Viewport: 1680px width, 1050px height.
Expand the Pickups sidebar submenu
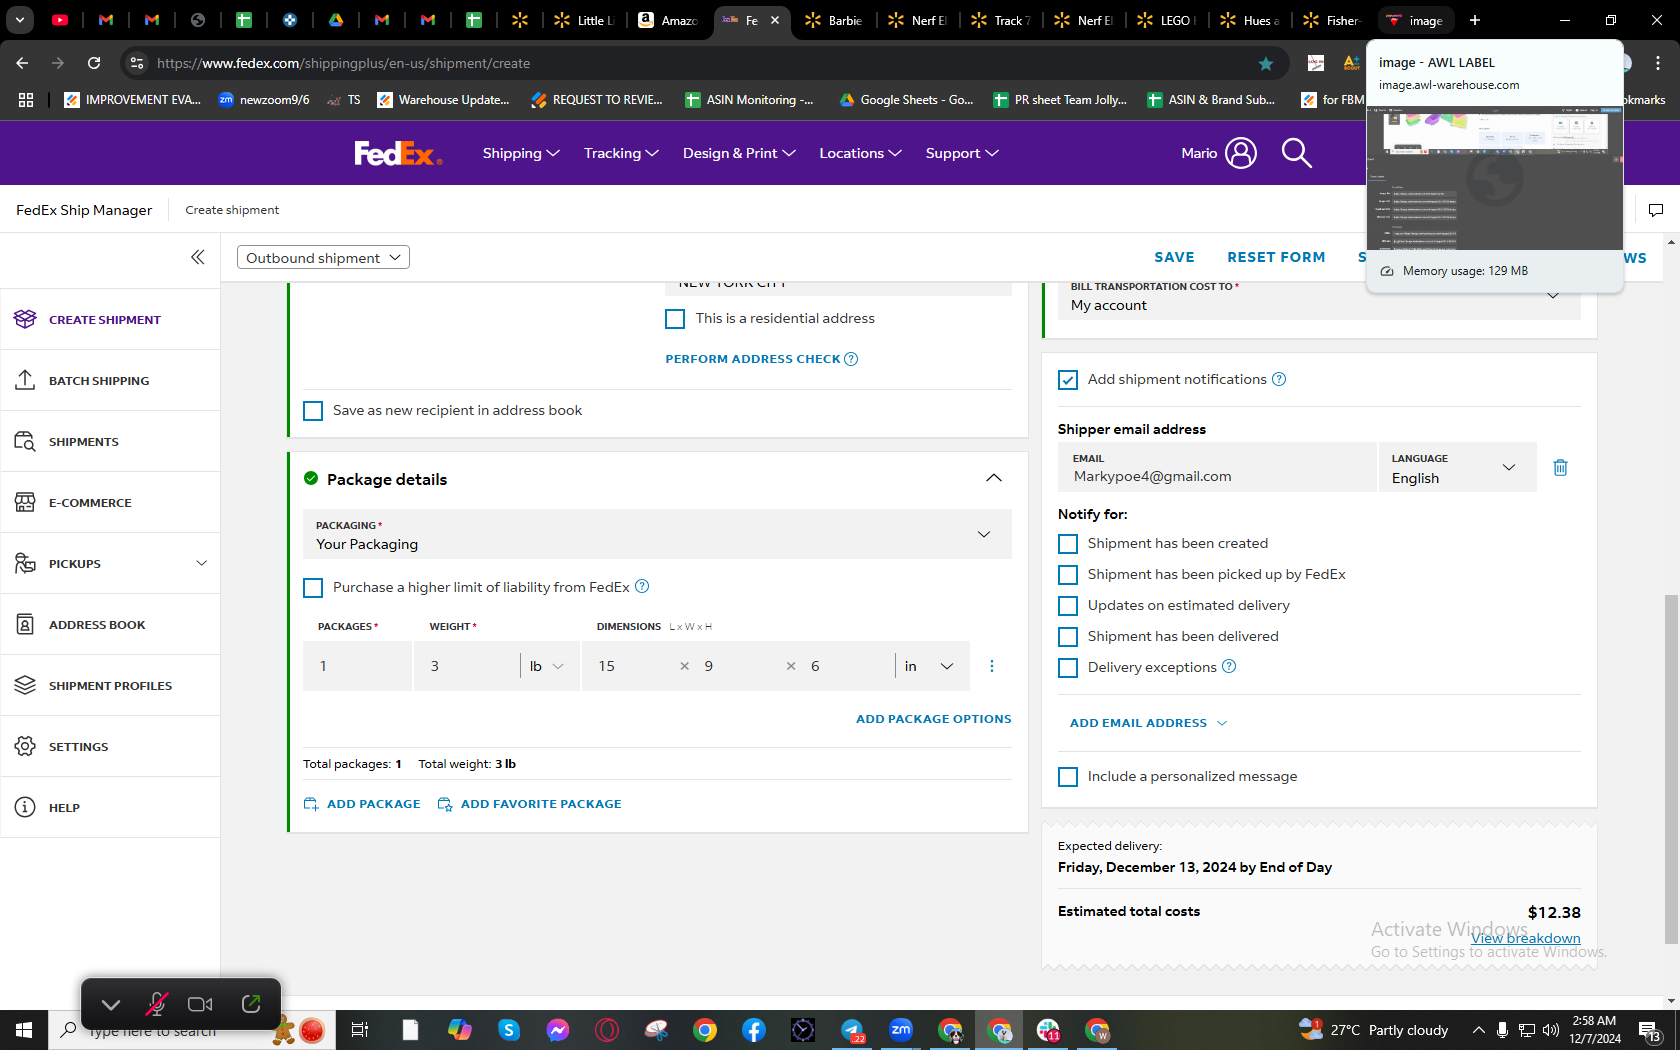pyautogui.click(x=202, y=563)
